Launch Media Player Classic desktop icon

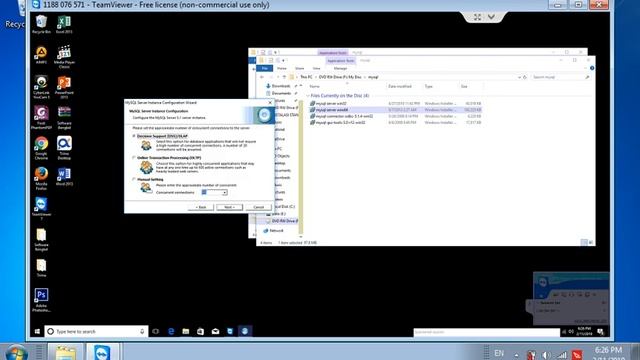[64, 56]
